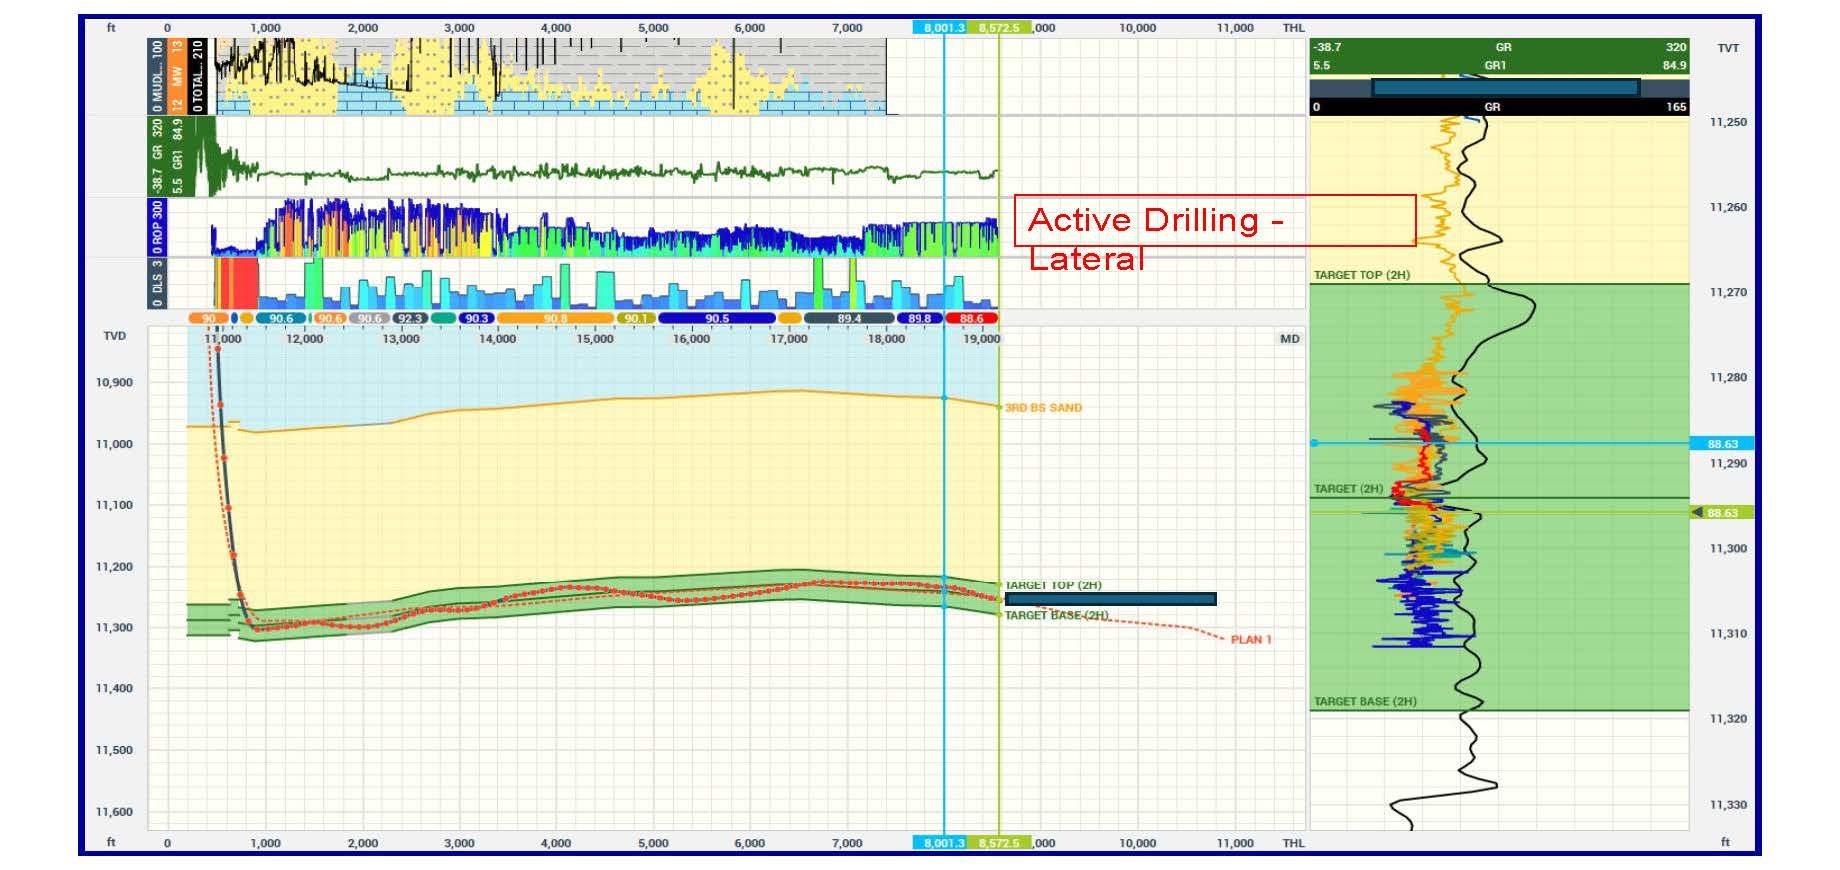Select the 92.3 inclination segment pill

410,318
